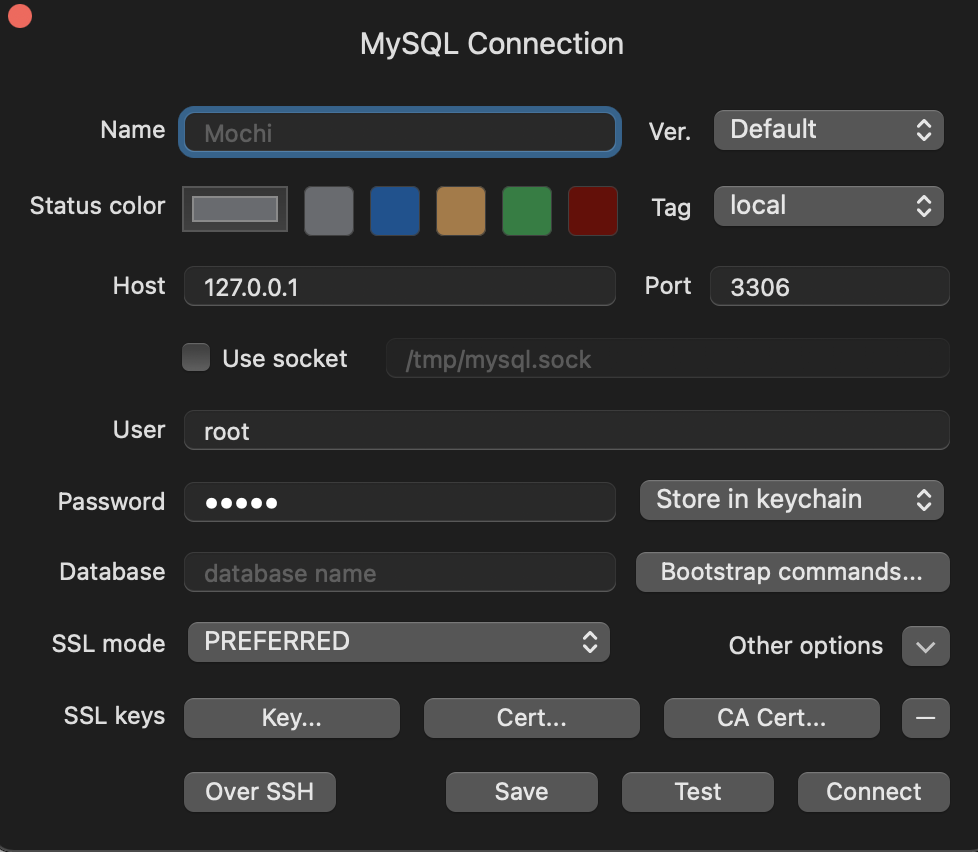The height and width of the screenshot is (852, 978).
Task: Select the orange status color
Action: (460, 210)
